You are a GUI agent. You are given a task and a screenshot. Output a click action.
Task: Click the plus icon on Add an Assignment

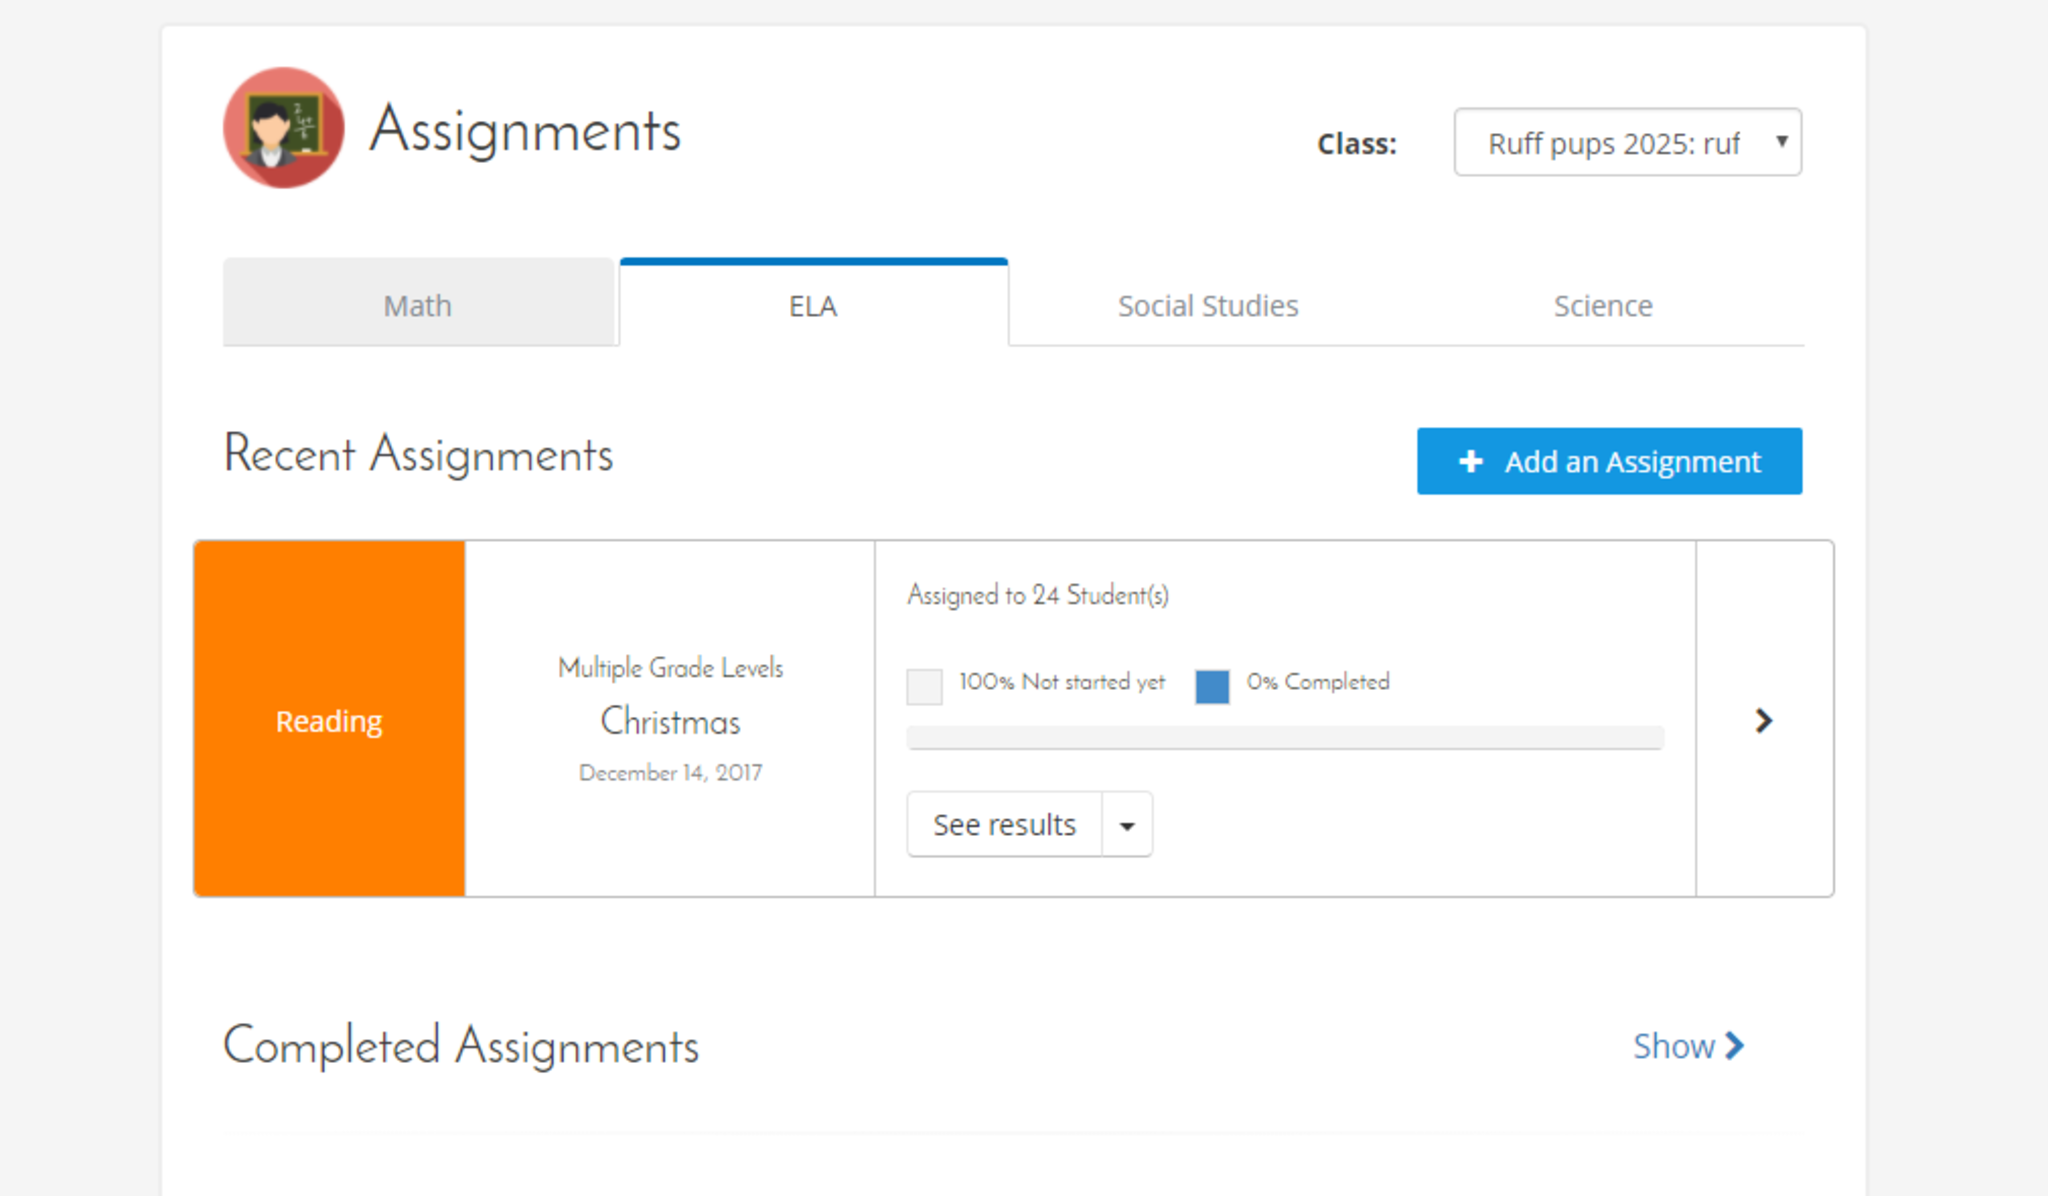coord(1470,461)
